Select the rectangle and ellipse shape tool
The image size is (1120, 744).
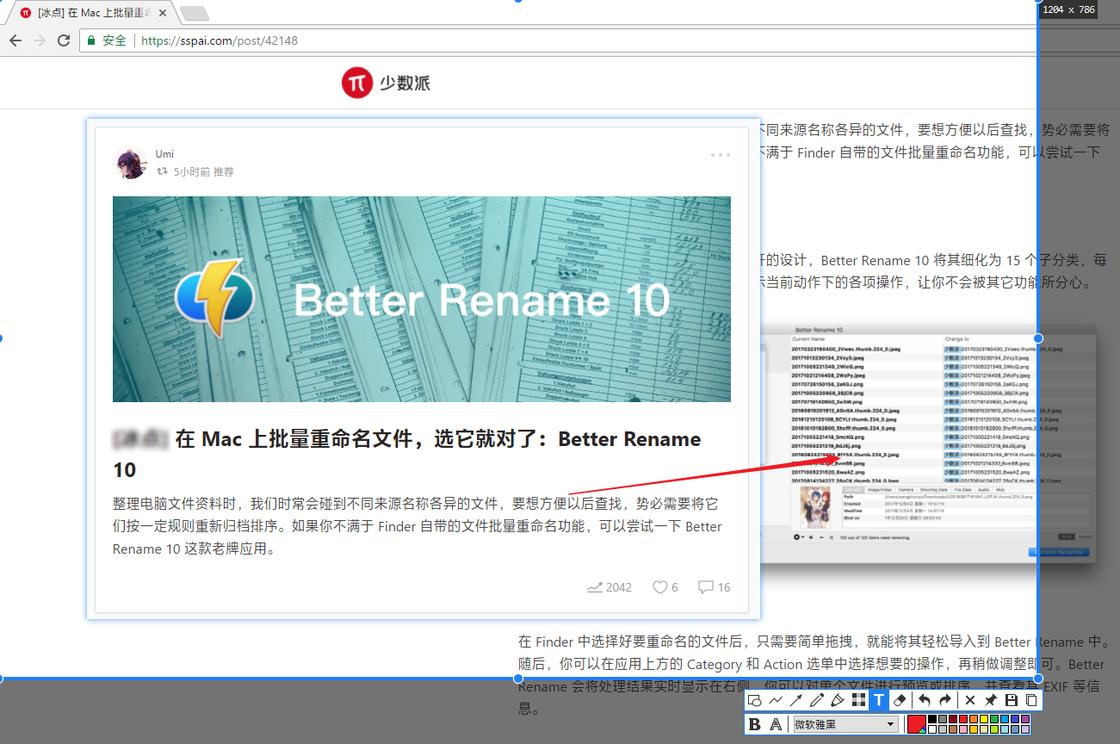click(754, 700)
